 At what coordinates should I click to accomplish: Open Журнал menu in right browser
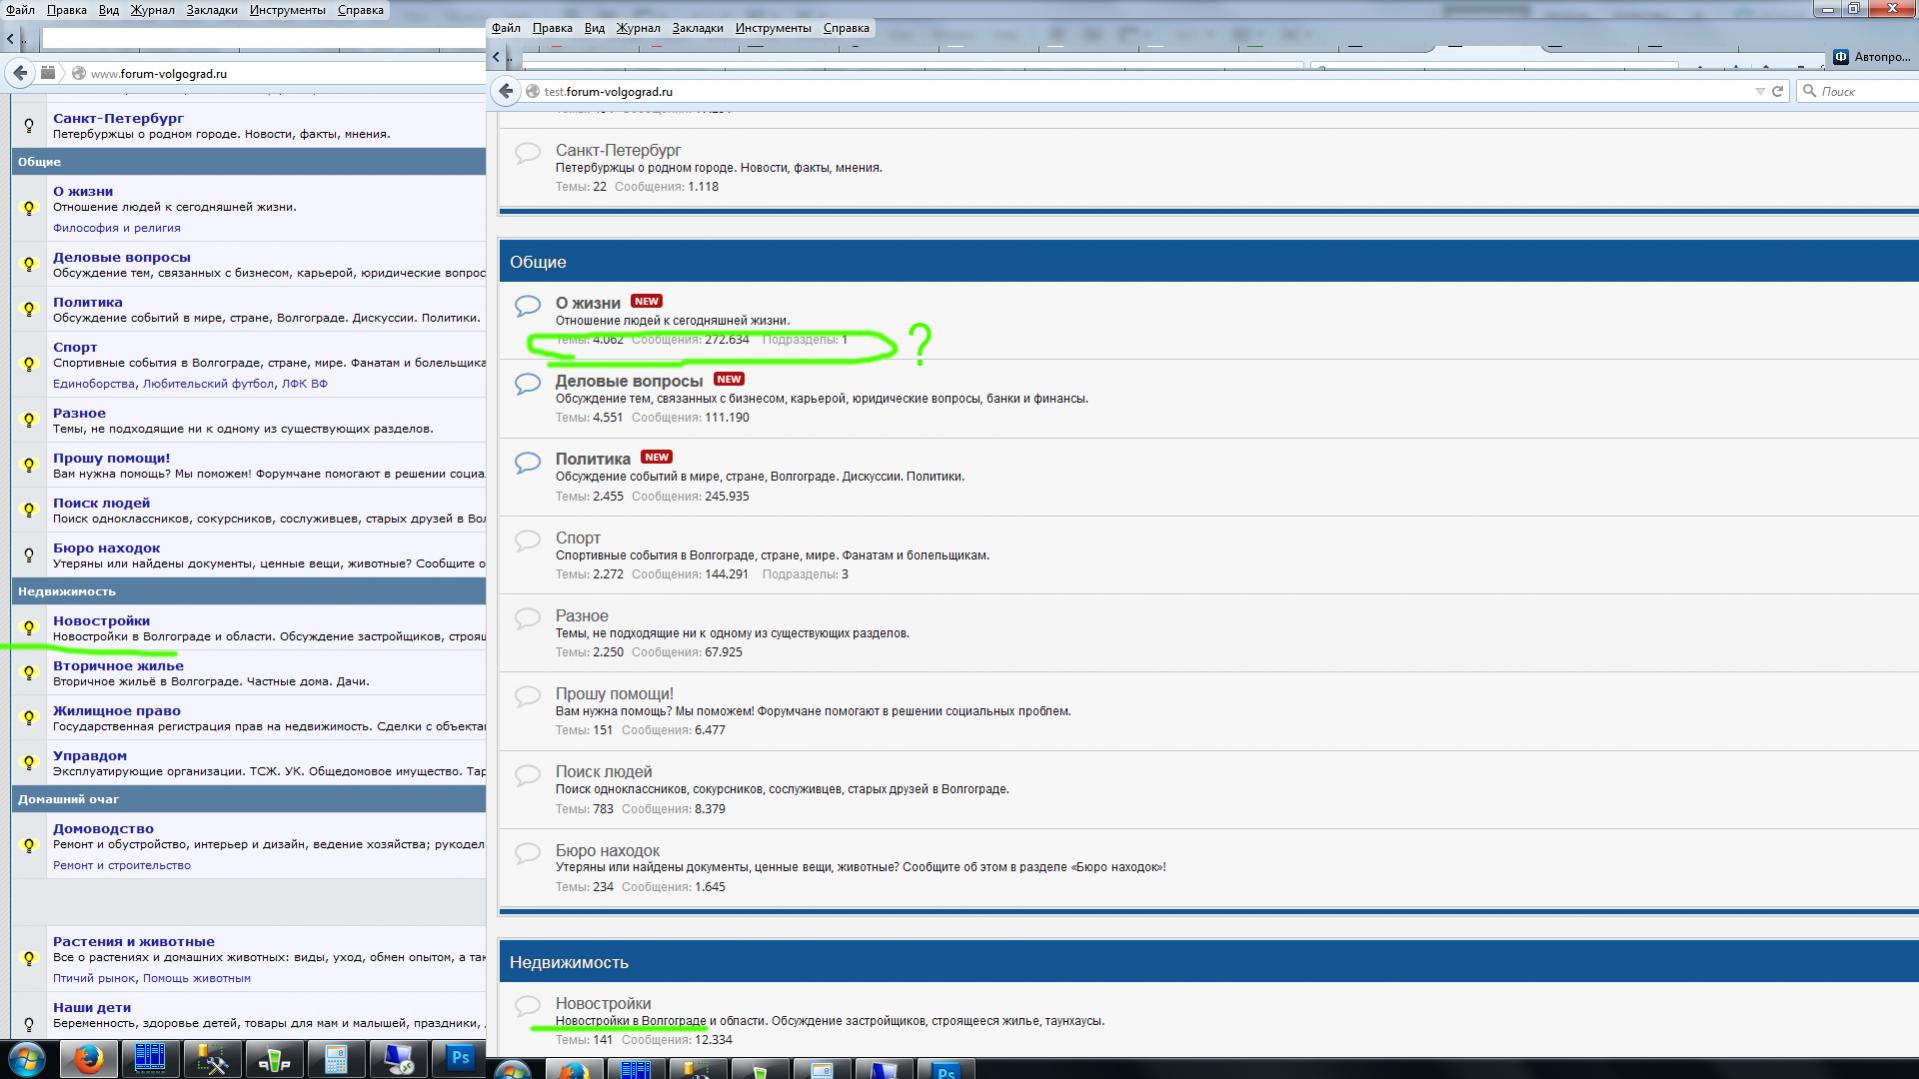tap(638, 28)
